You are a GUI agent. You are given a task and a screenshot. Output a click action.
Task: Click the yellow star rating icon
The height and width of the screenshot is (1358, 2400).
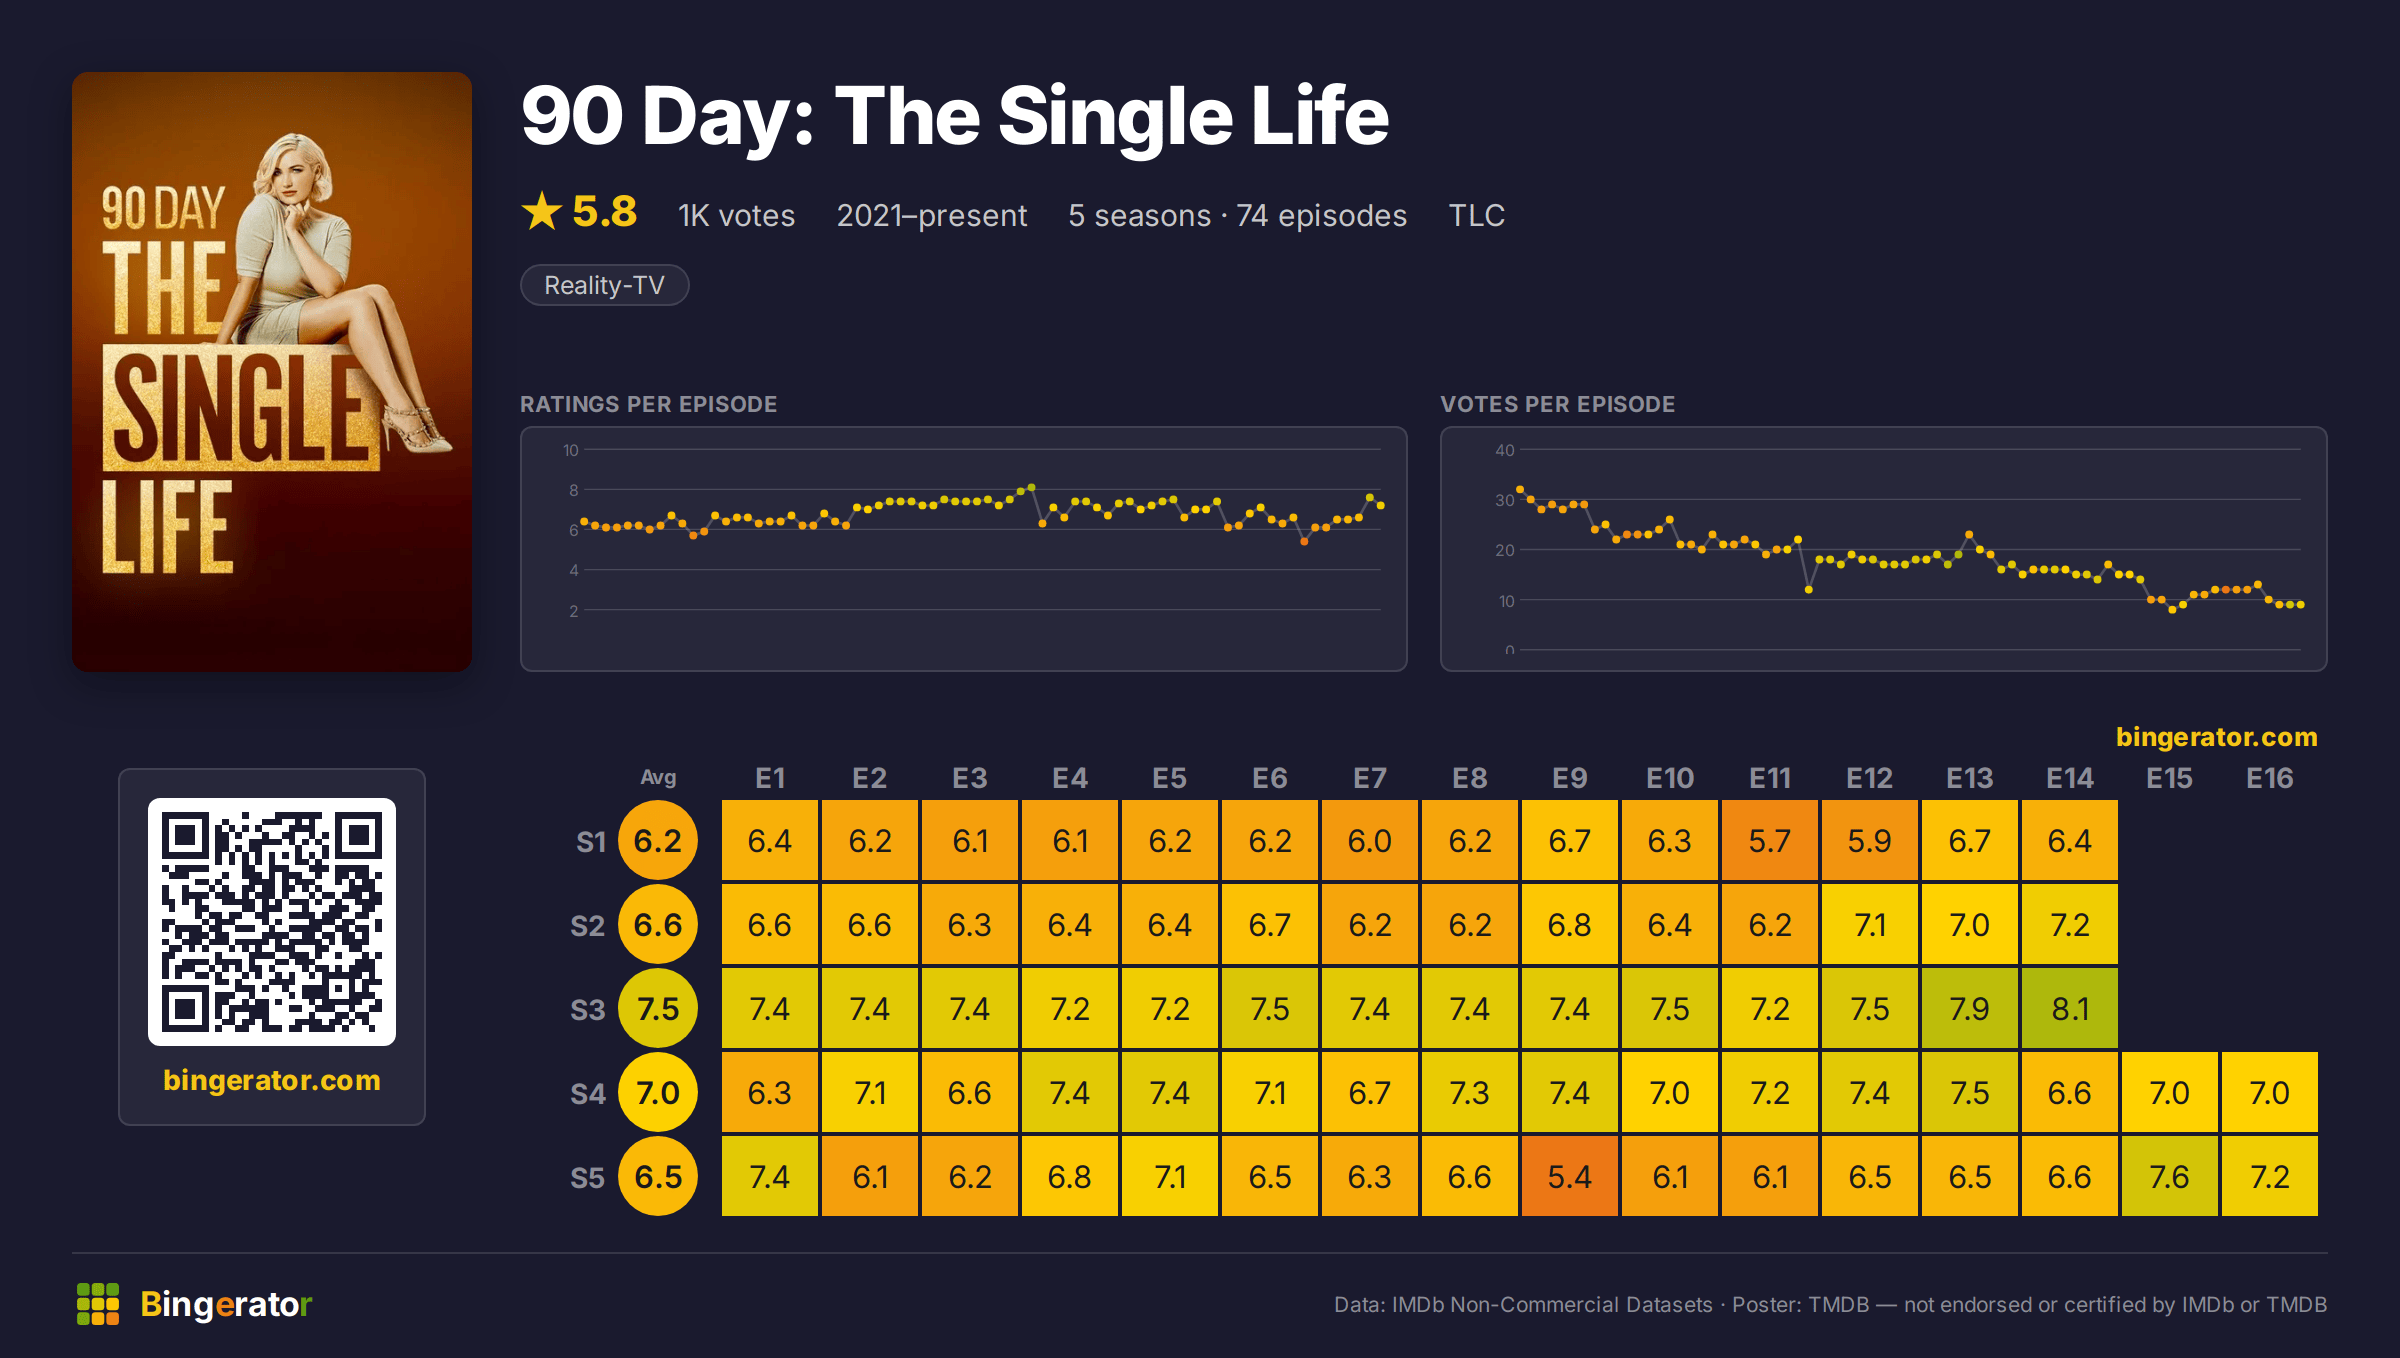(542, 212)
